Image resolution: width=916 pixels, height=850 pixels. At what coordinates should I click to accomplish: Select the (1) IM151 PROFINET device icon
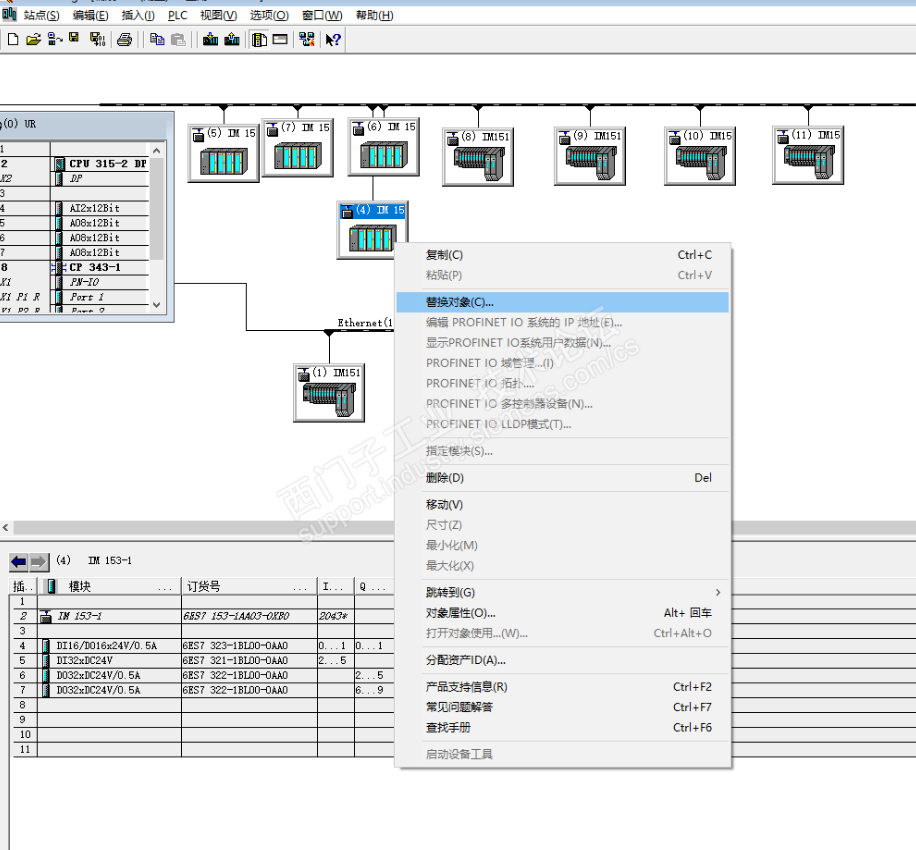[328, 393]
